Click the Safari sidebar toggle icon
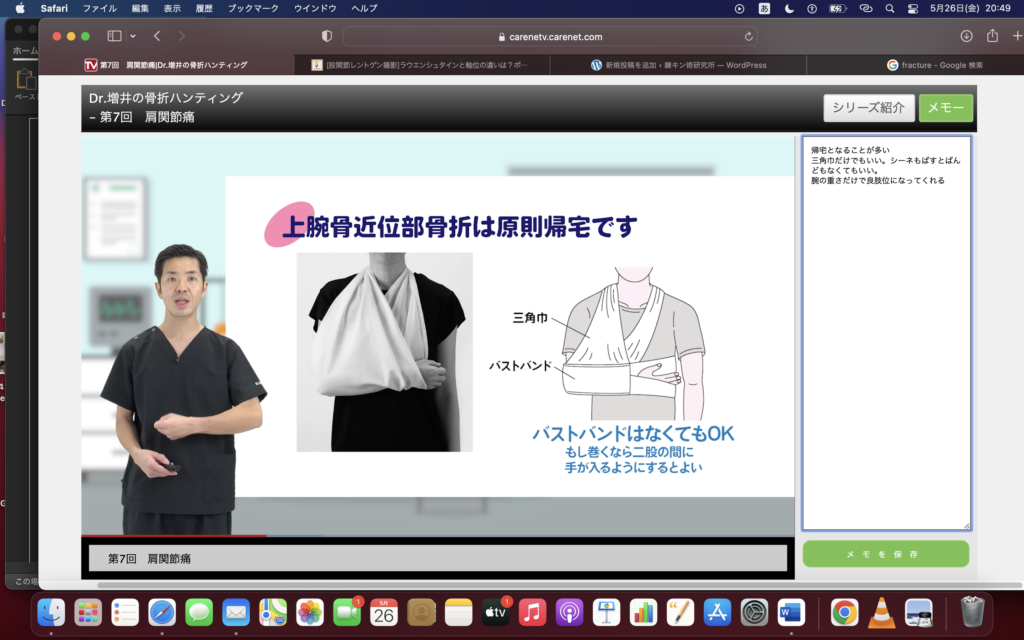The image size is (1024, 640). tap(113, 36)
